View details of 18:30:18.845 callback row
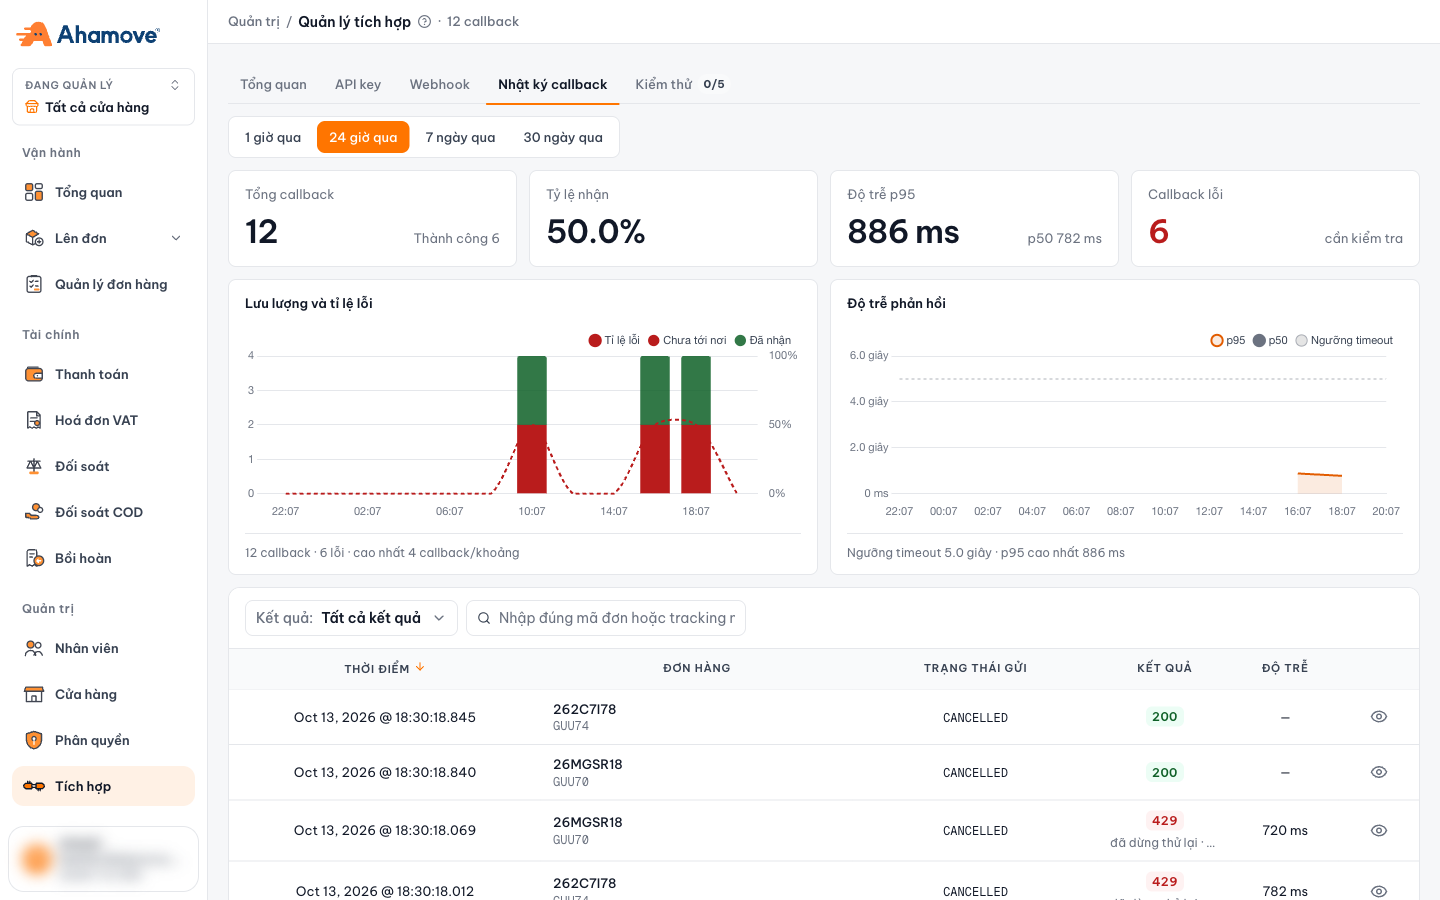The width and height of the screenshot is (1440, 900). 1379,717
